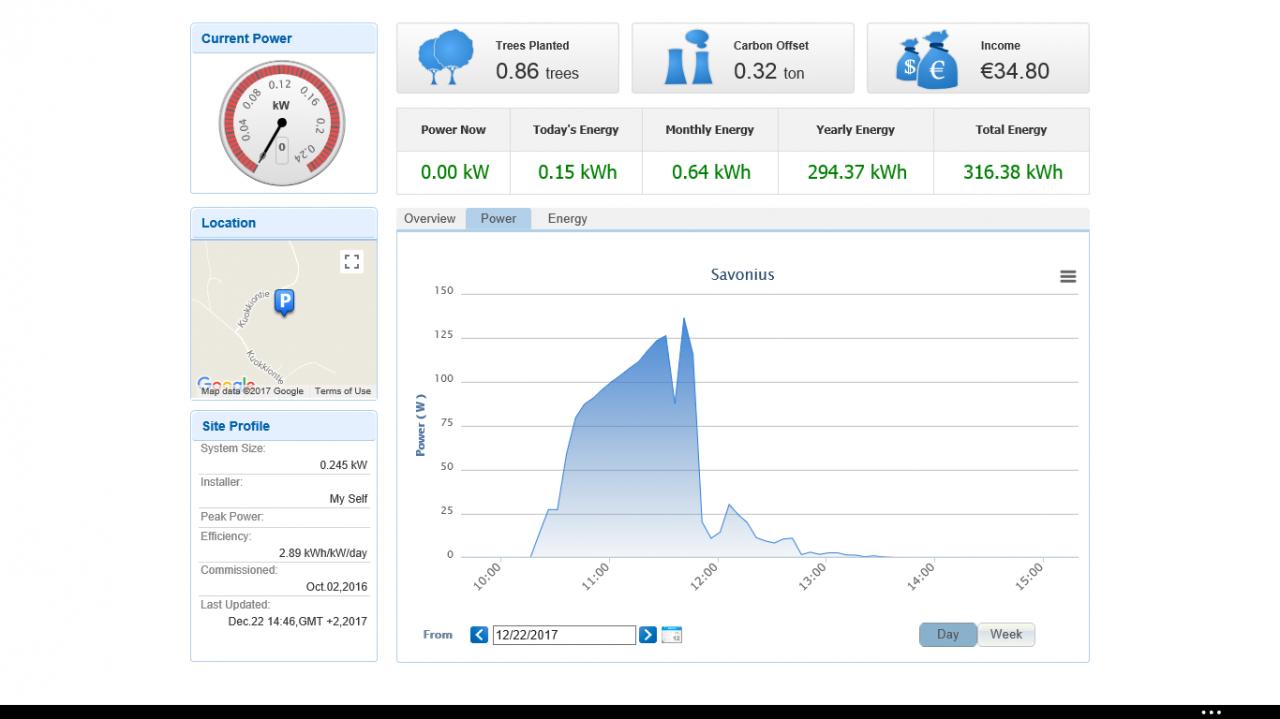Screen dimensions: 1280x719
Task: Click the Carbon Offset value 0.32 ton
Action: (769, 71)
